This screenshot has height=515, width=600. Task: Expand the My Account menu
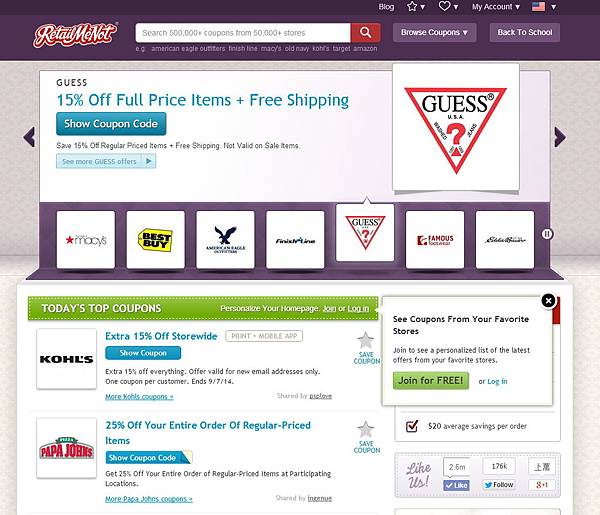click(x=496, y=7)
